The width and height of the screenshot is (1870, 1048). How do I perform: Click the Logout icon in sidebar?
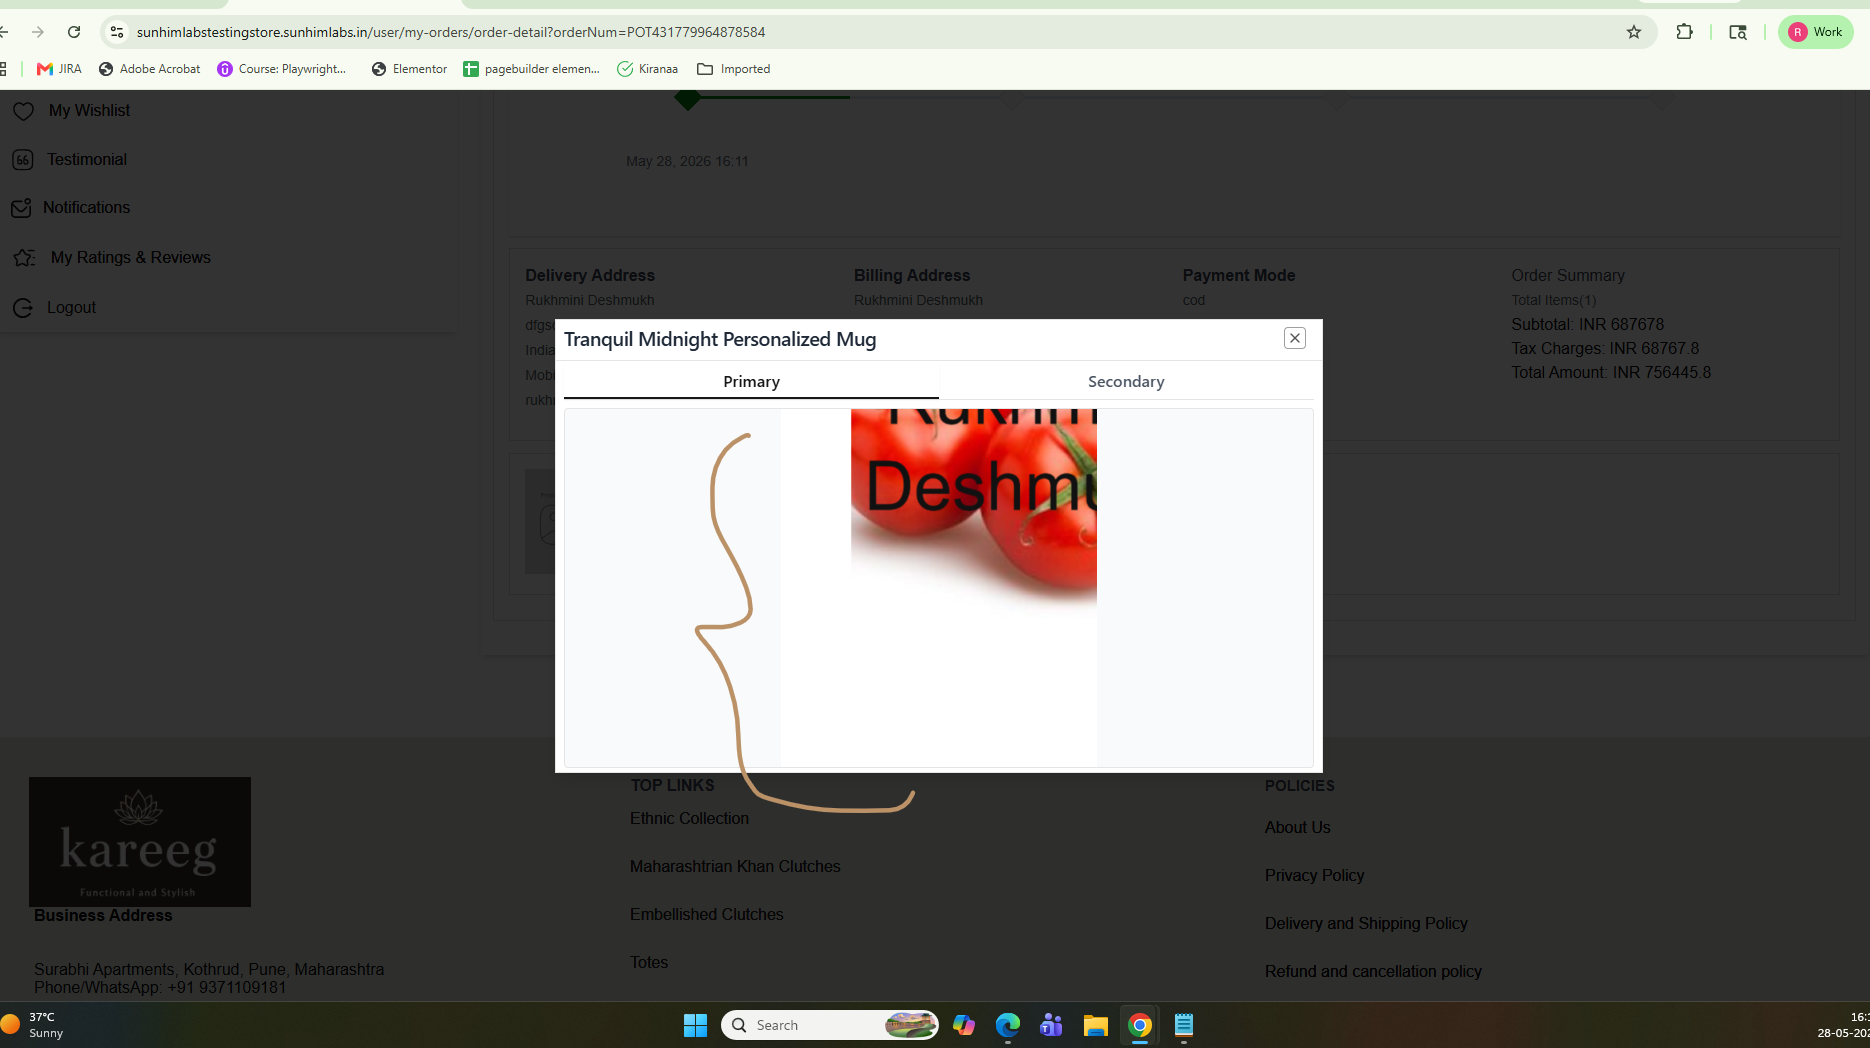22,308
